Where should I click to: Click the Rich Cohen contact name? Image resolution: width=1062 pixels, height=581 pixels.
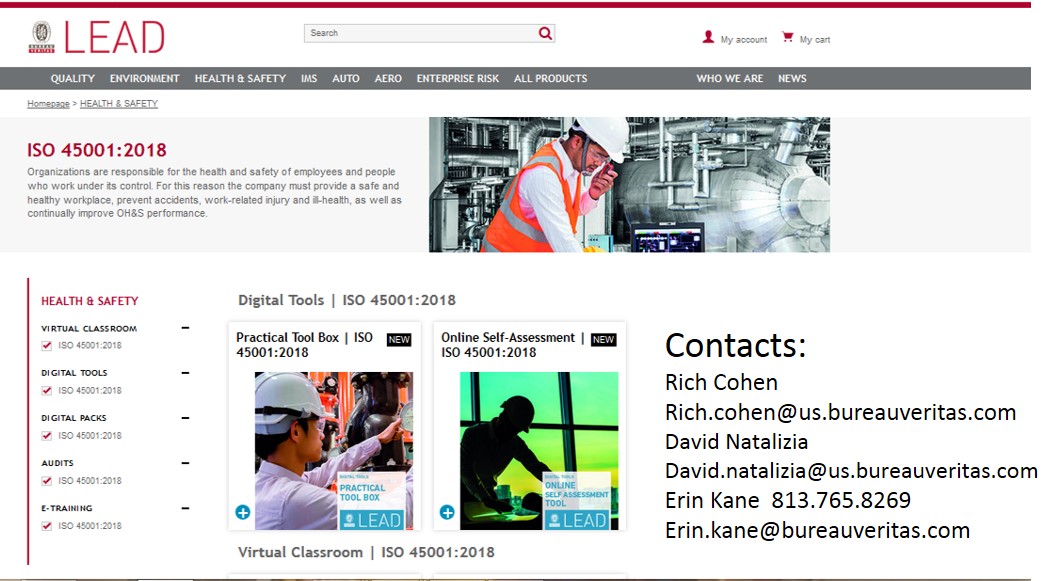[x=721, y=383]
